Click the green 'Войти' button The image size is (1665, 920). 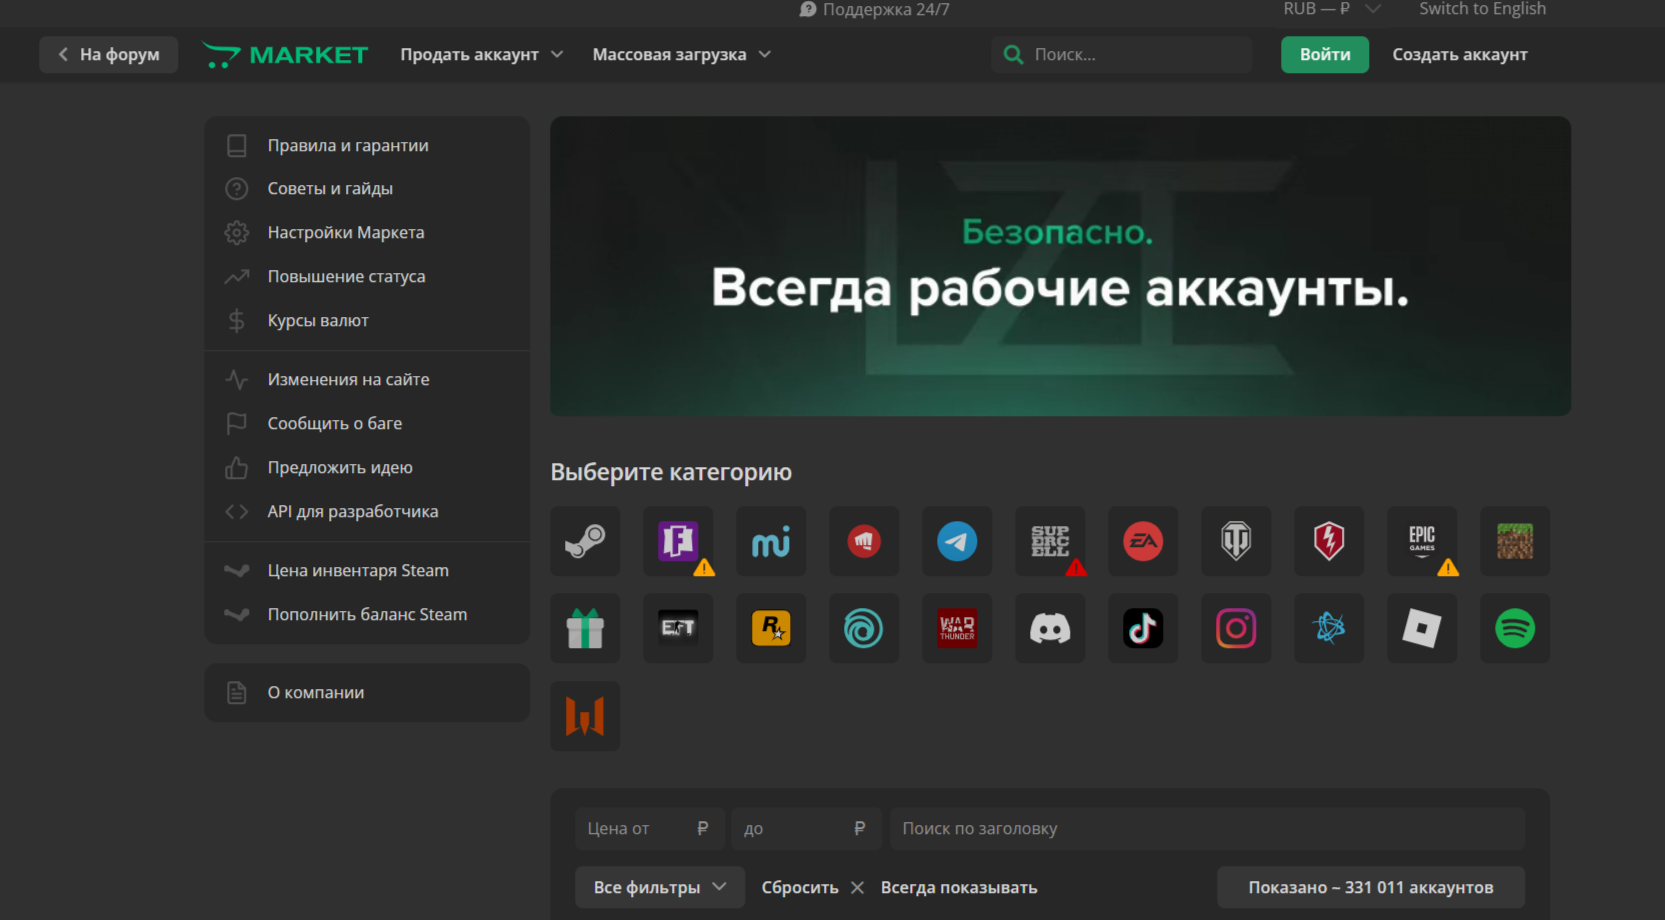coord(1324,55)
